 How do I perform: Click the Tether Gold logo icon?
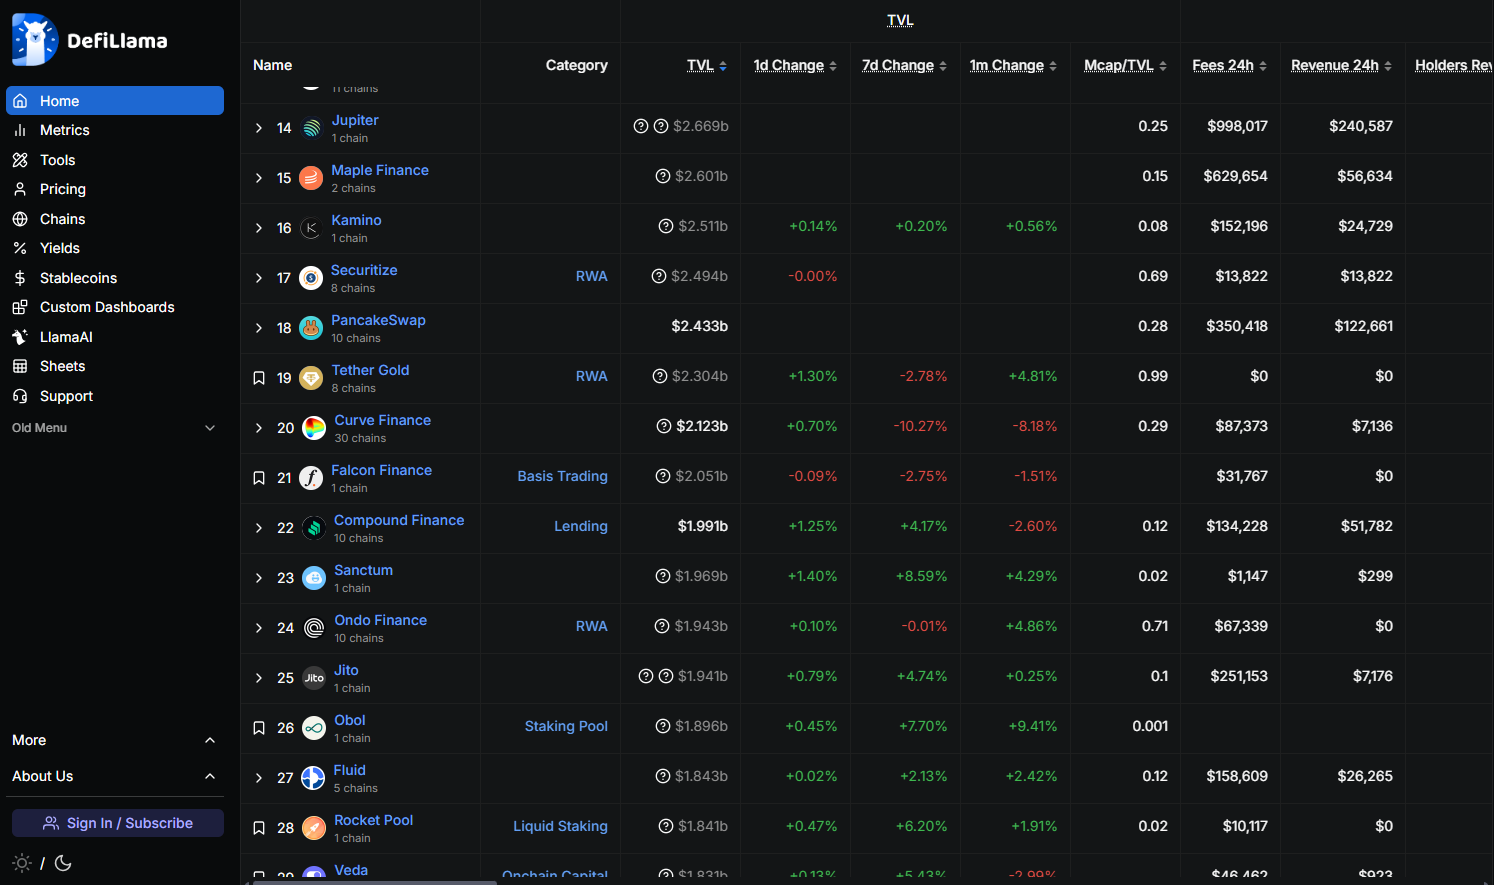click(311, 378)
